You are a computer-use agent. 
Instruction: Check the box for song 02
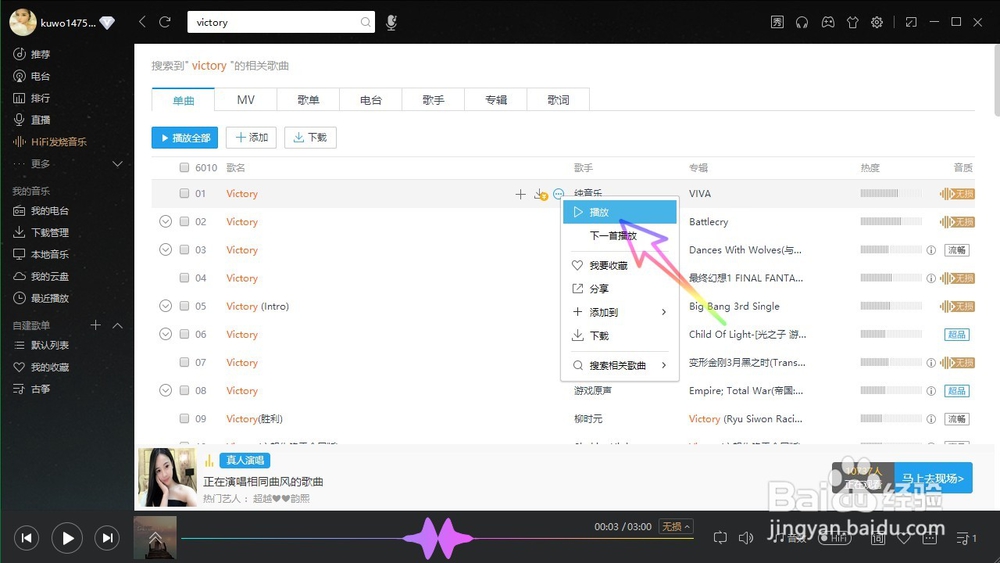click(x=184, y=221)
